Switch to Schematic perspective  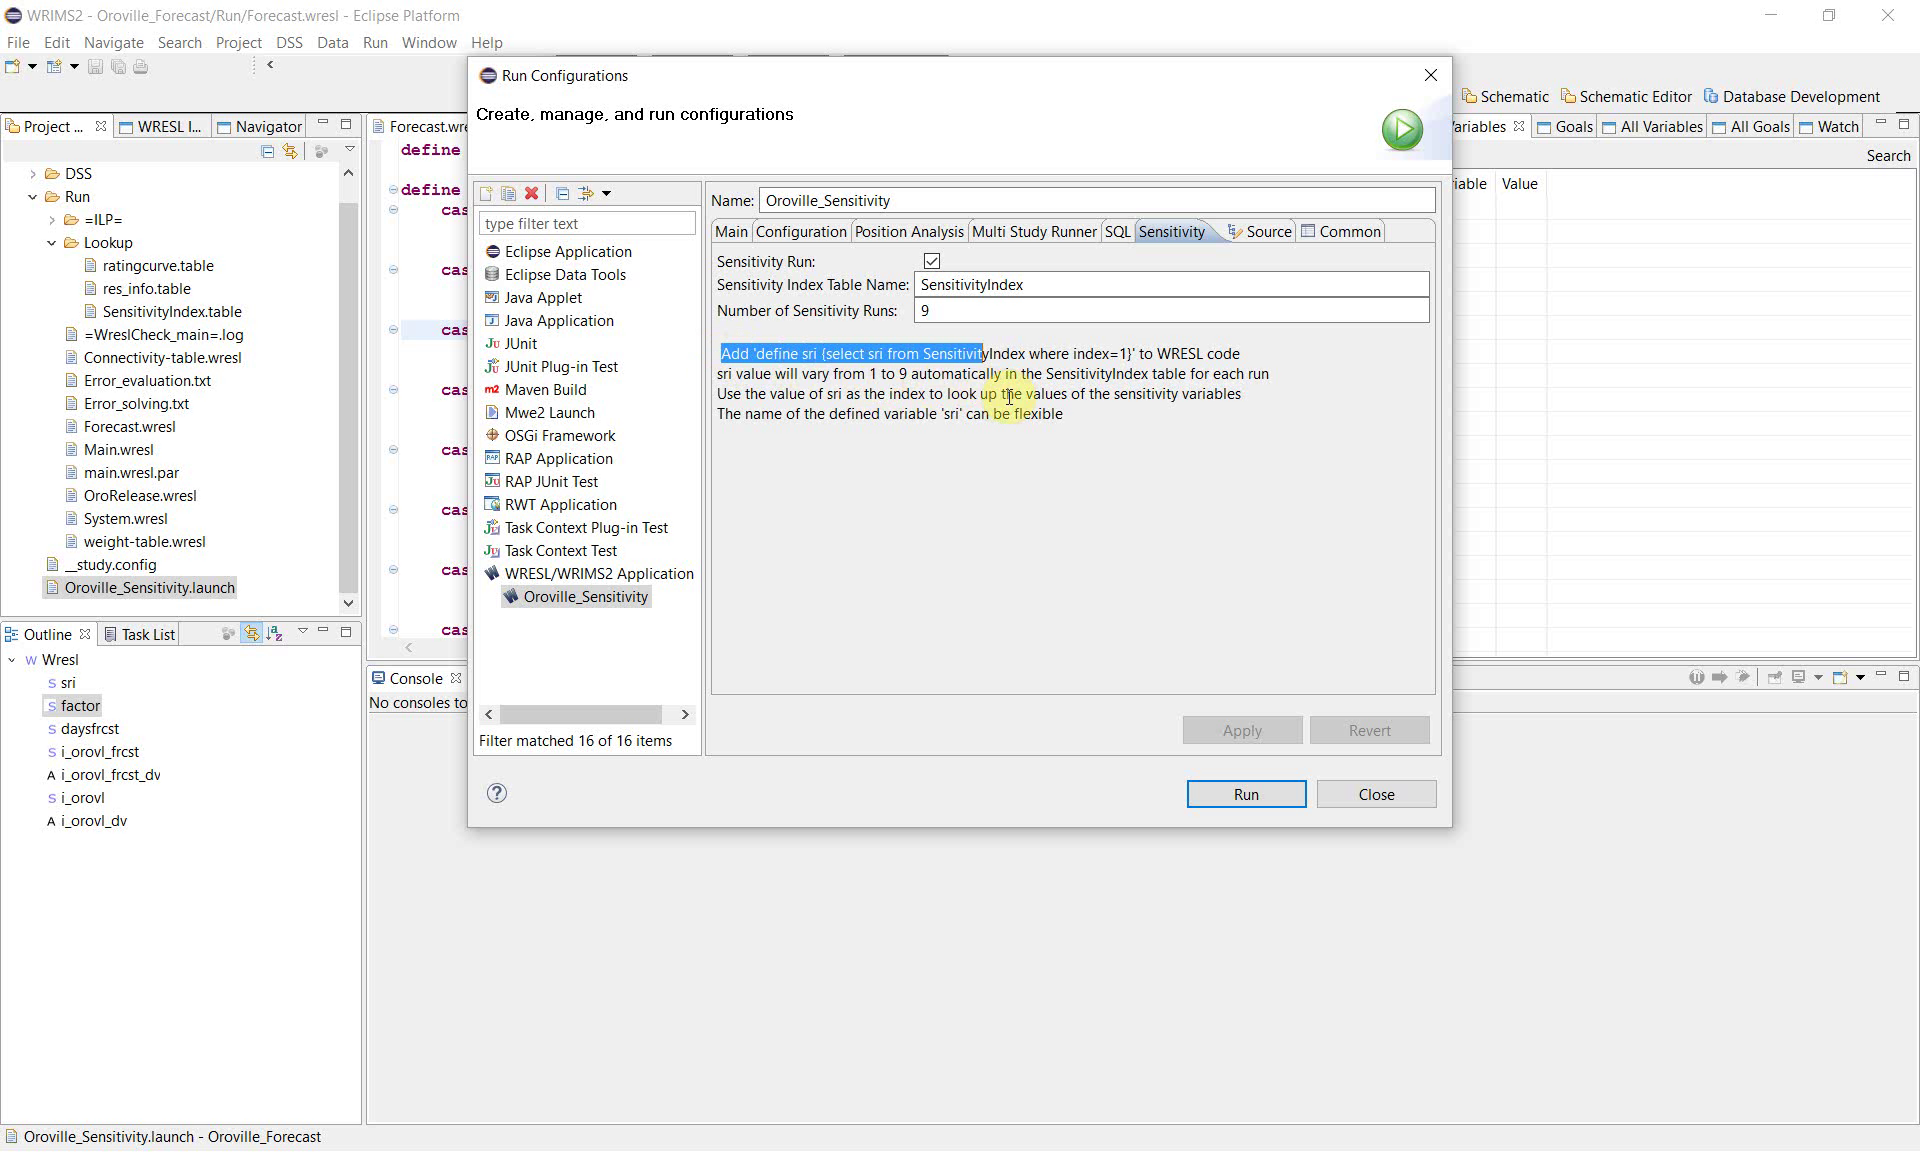(x=1505, y=97)
